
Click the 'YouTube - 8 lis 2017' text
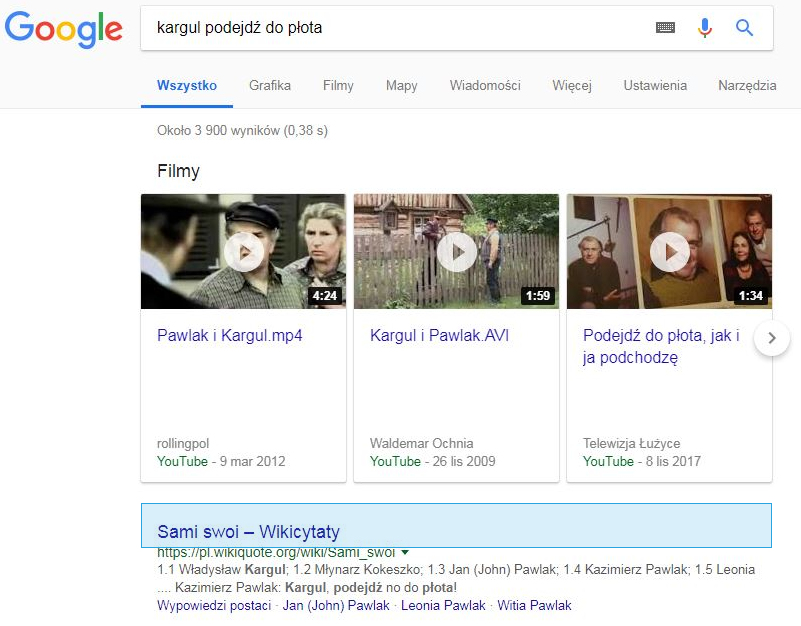[x=642, y=461]
